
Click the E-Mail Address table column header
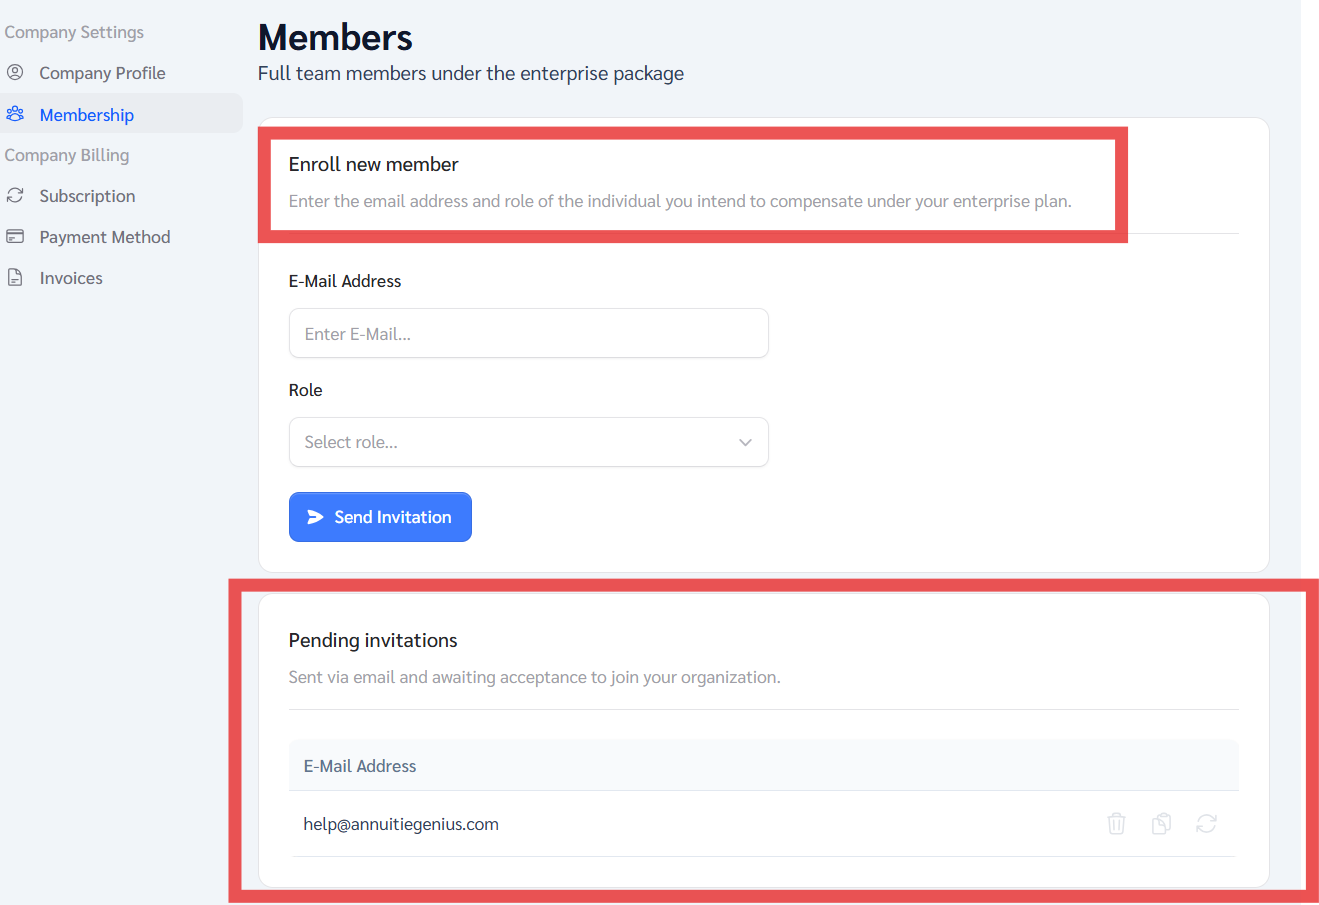click(x=360, y=766)
